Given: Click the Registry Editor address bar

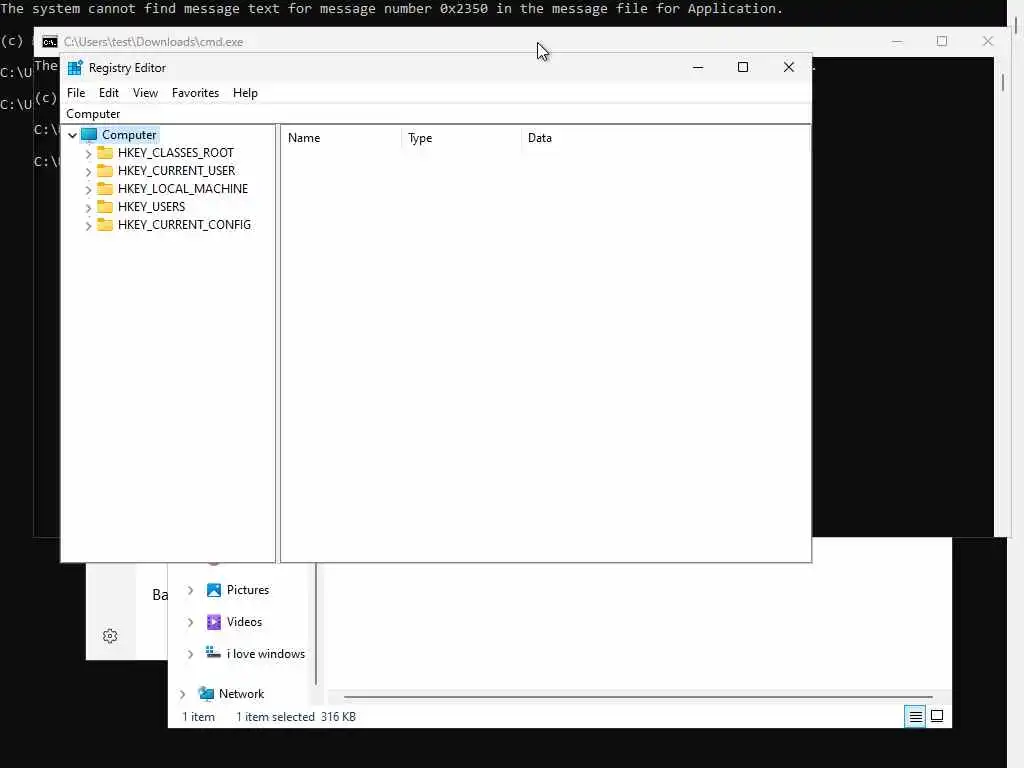Looking at the screenshot, I should pyautogui.click(x=436, y=114).
